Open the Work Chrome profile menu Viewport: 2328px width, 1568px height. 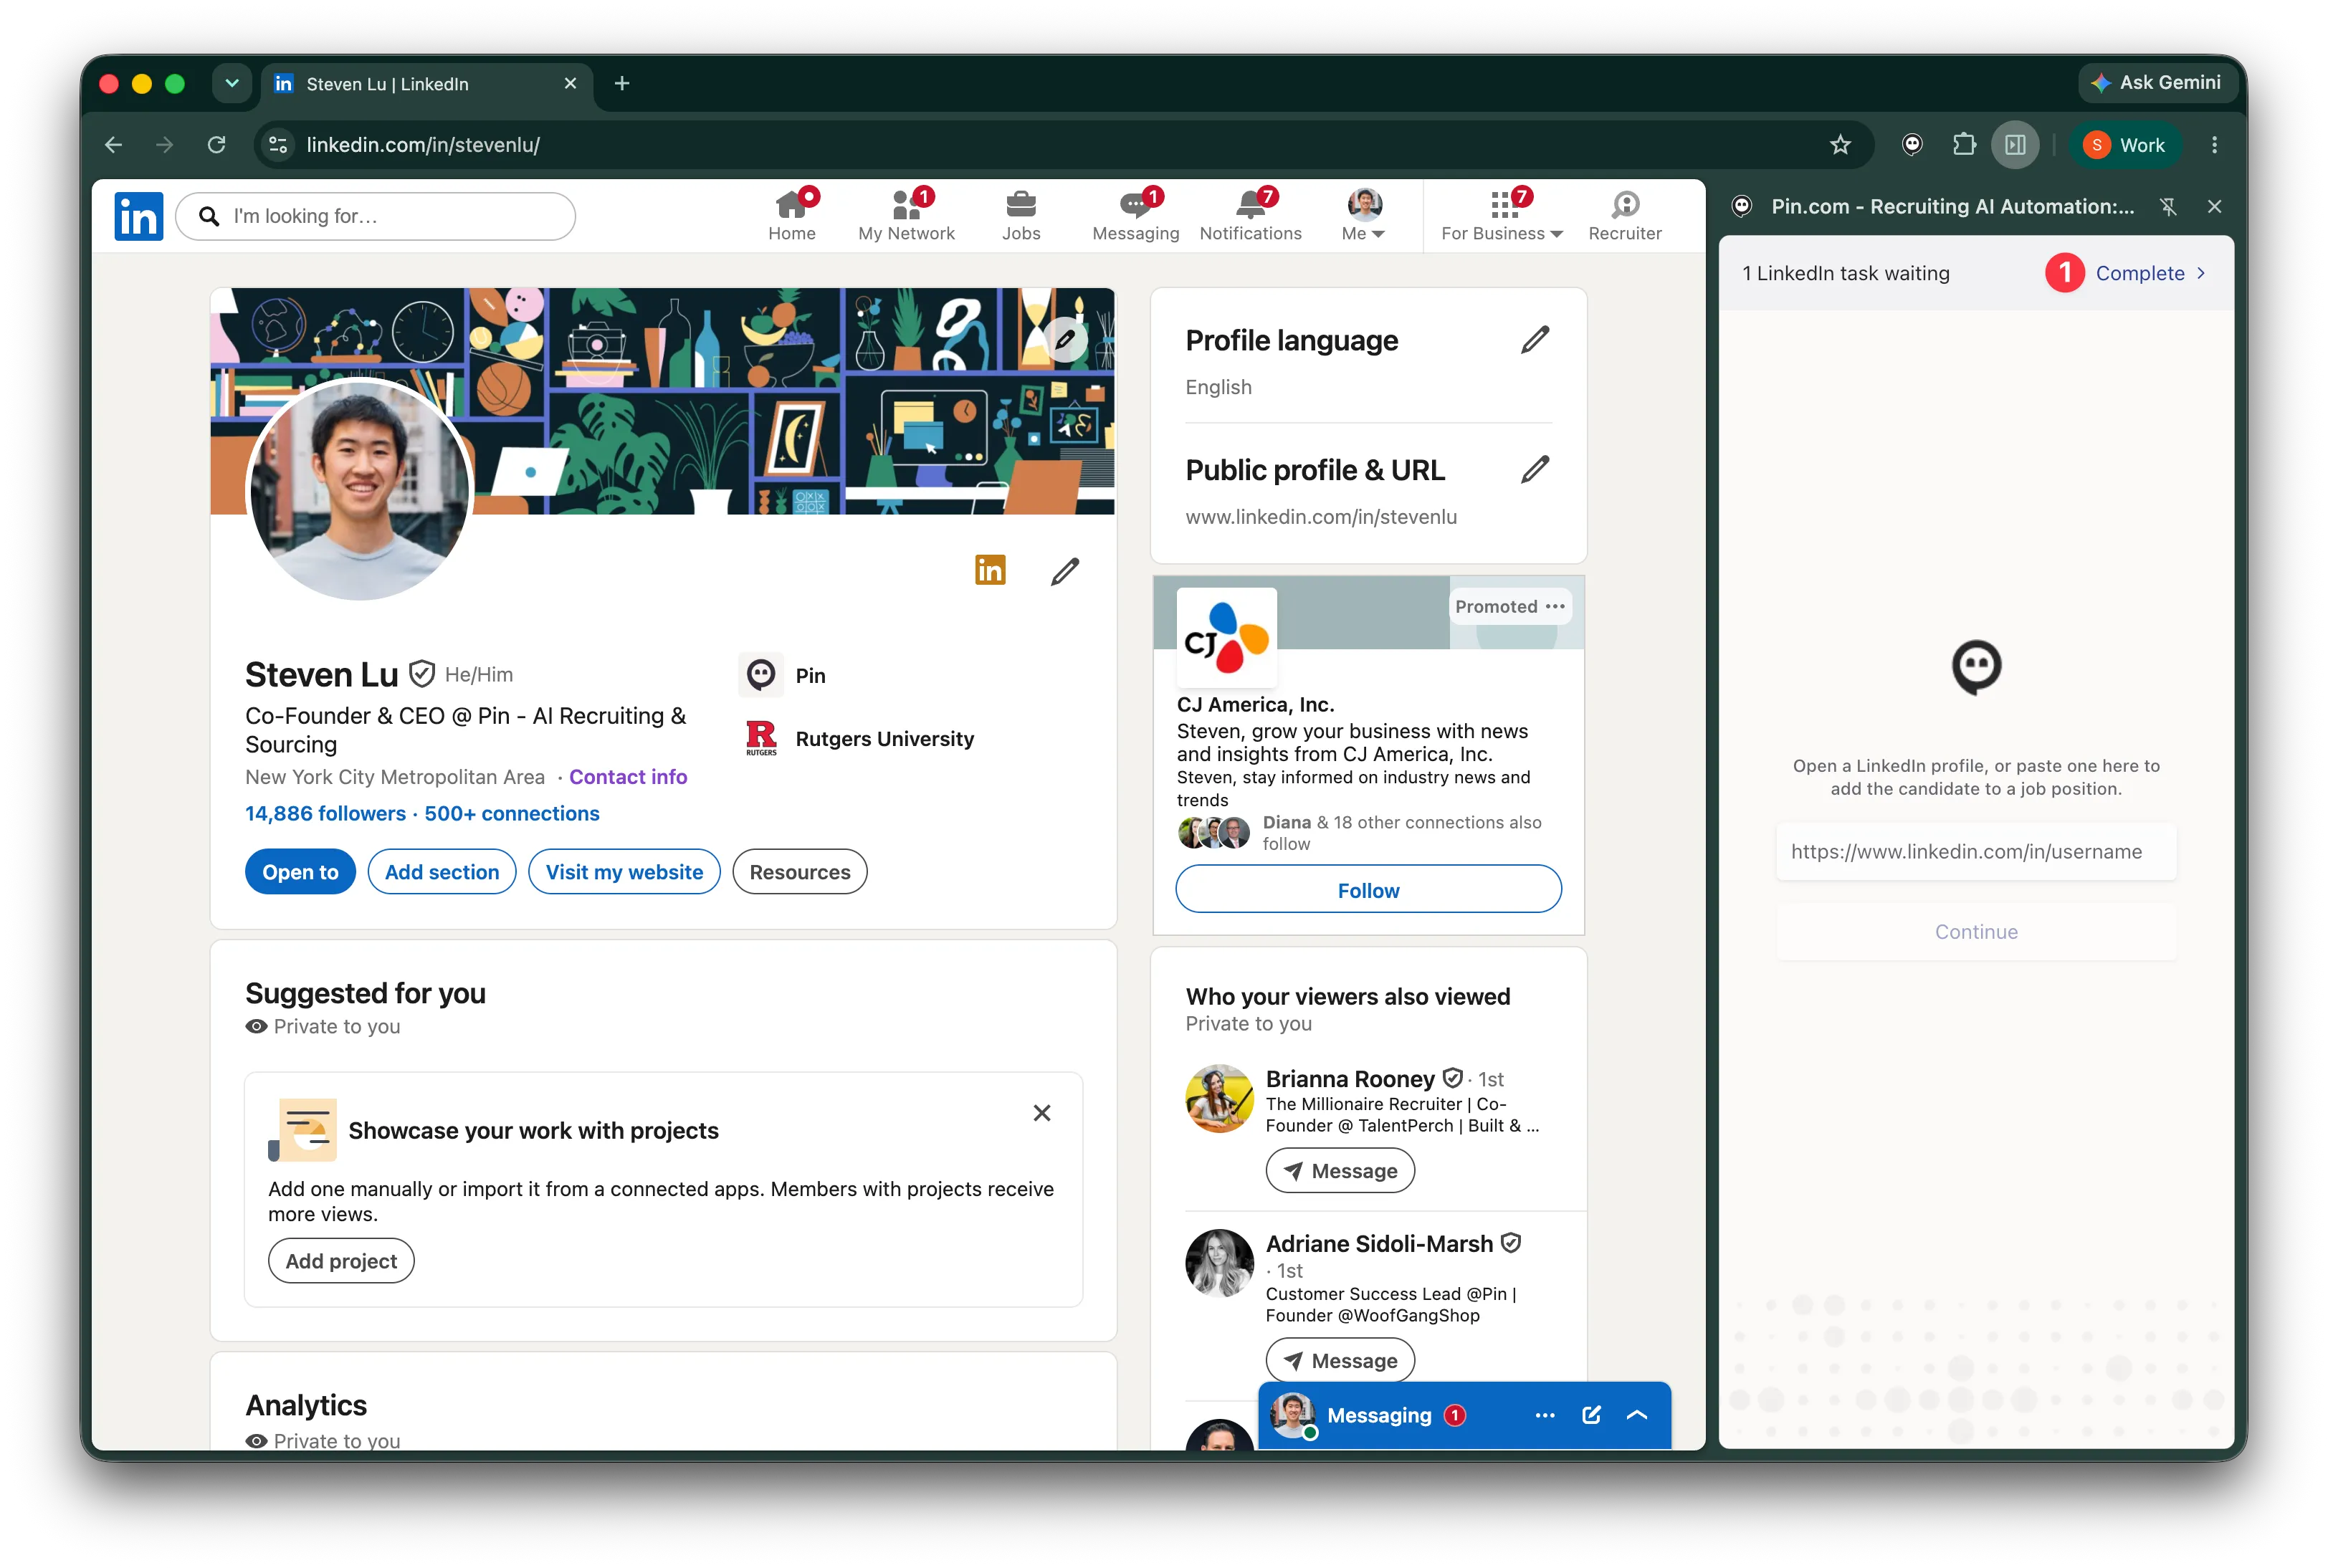2124,145
